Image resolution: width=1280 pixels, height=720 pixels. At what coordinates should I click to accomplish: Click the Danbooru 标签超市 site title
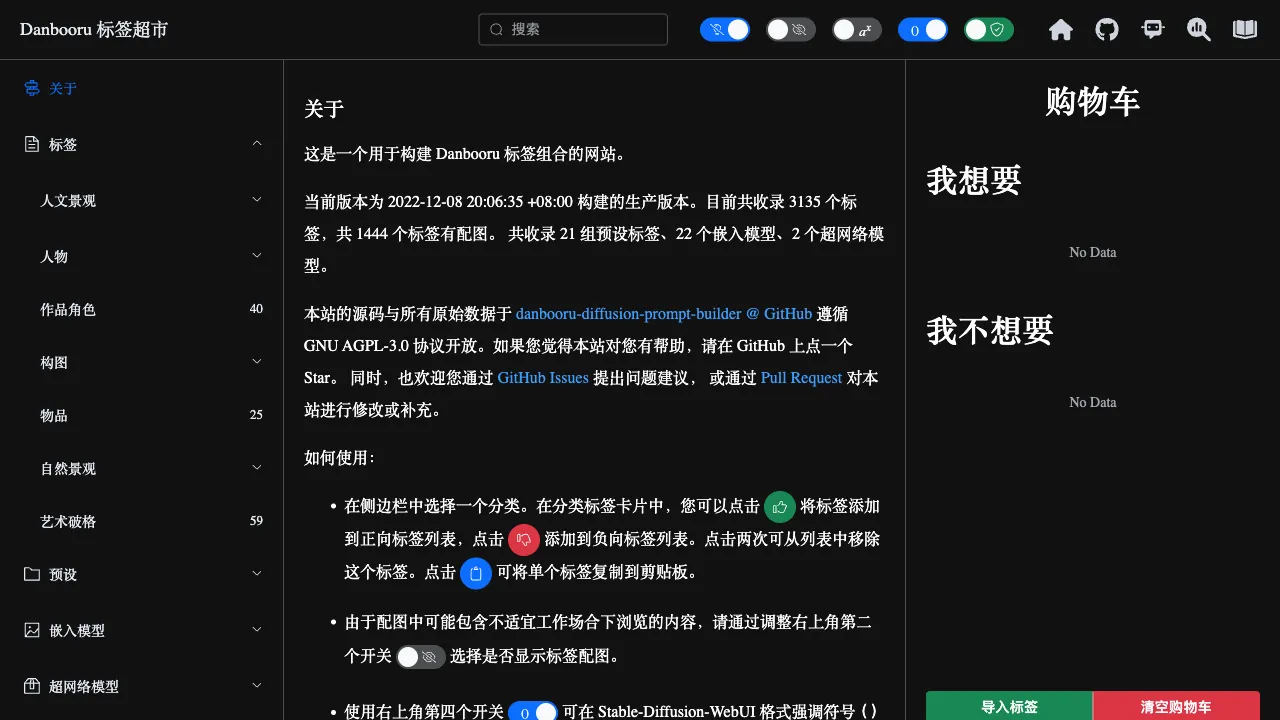click(x=94, y=30)
